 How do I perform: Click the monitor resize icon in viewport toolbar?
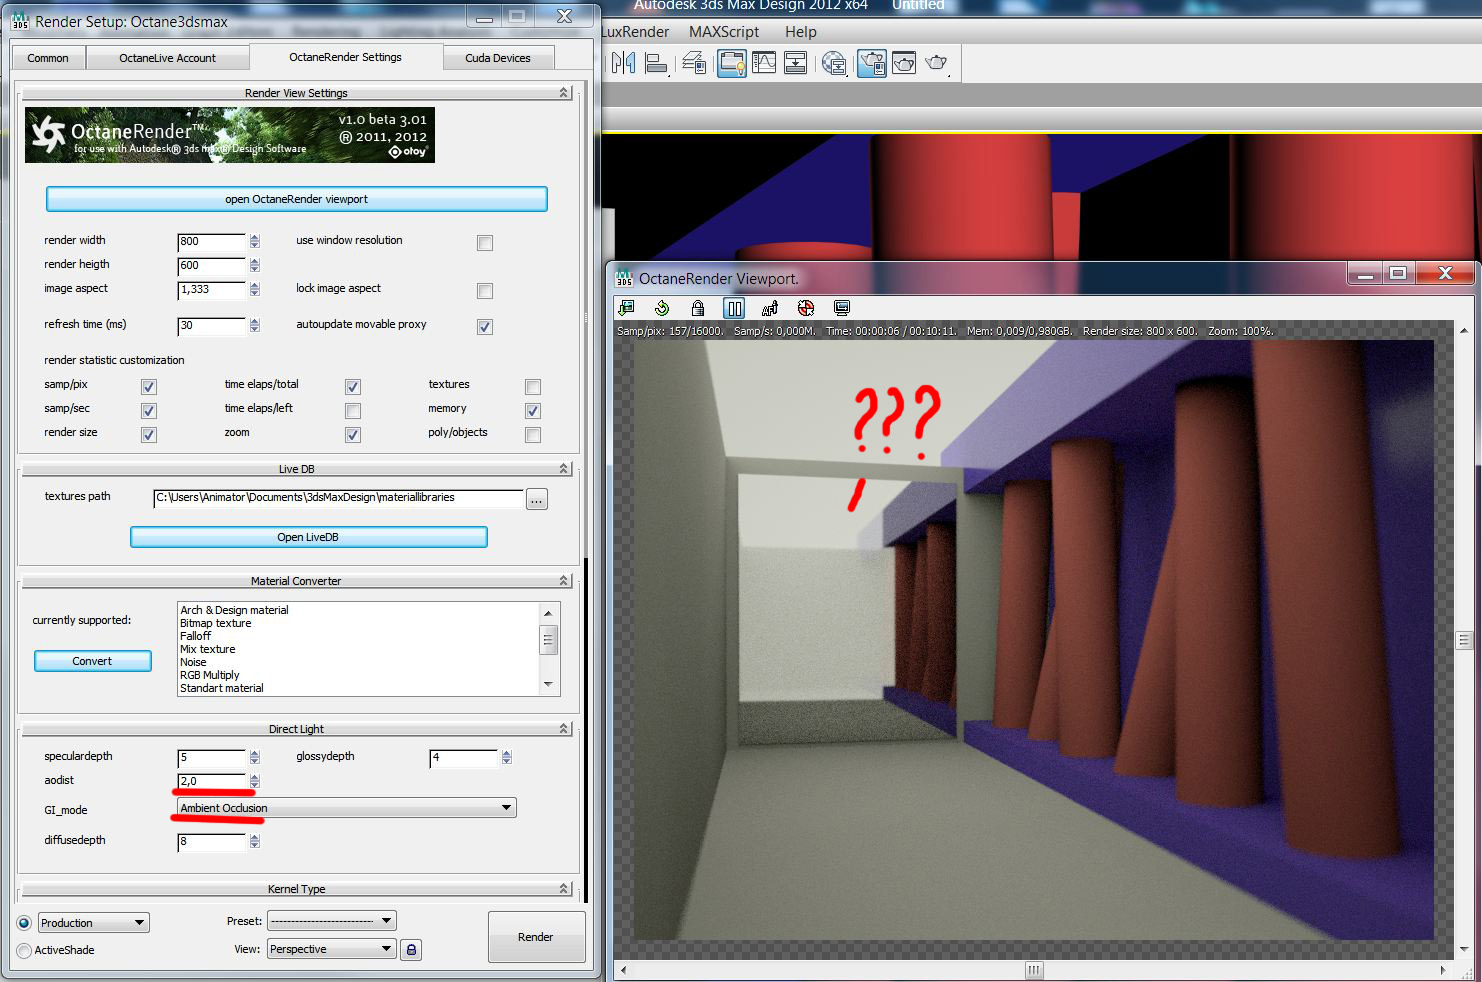pos(842,308)
